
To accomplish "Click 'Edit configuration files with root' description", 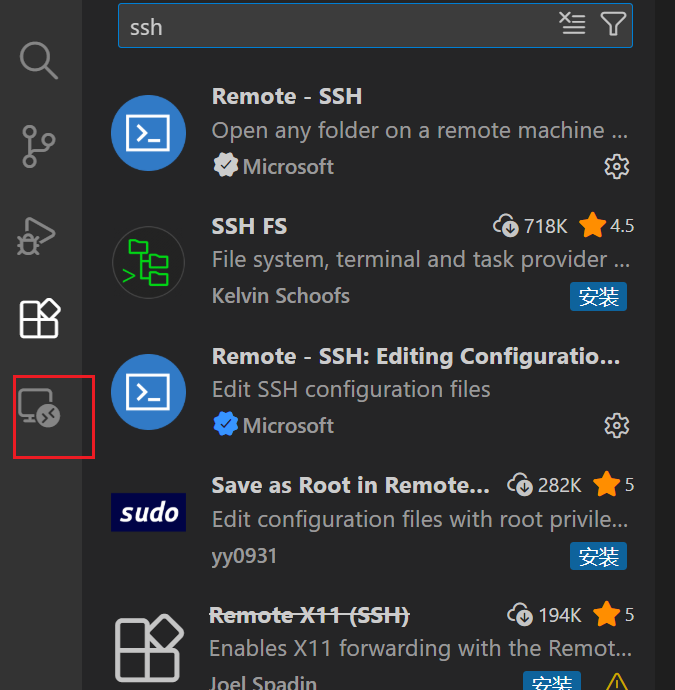I will coord(420,520).
